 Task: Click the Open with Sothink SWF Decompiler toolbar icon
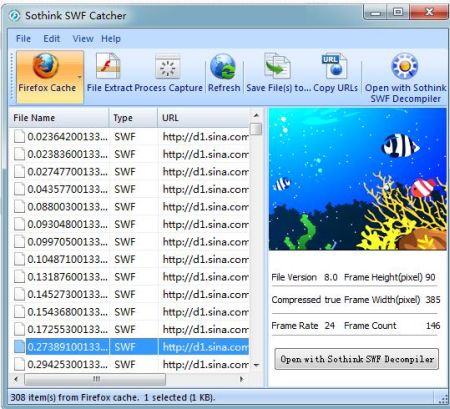[x=404, y=66]
